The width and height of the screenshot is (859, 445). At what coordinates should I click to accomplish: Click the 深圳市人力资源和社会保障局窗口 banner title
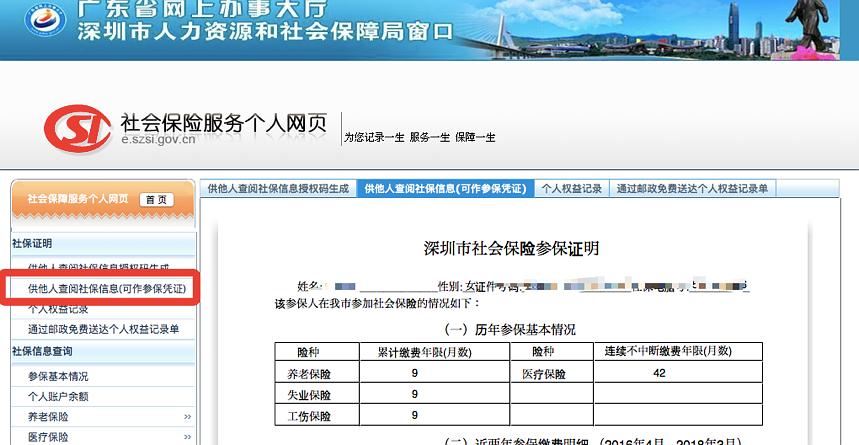[265, 31]
